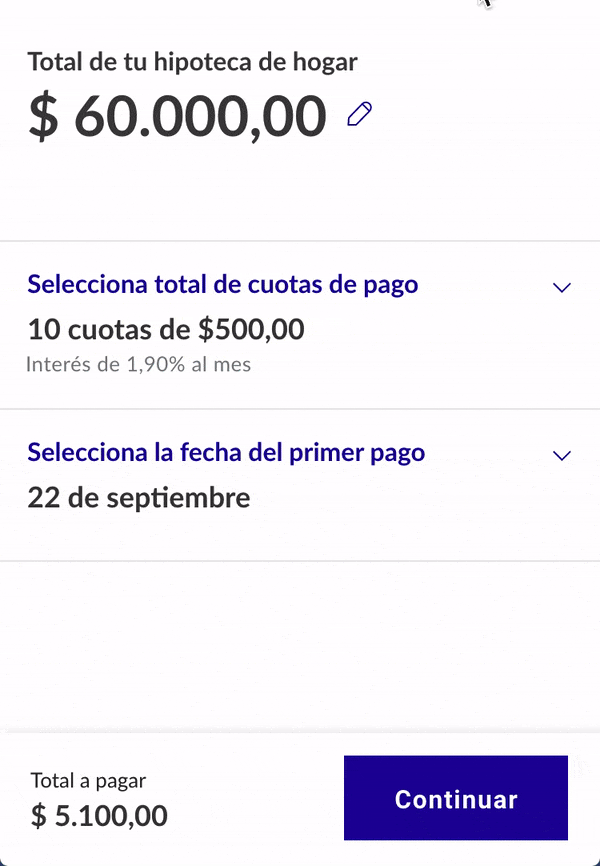Click "Total de tu hipoteca de hogar" heading

click(192, 62)
